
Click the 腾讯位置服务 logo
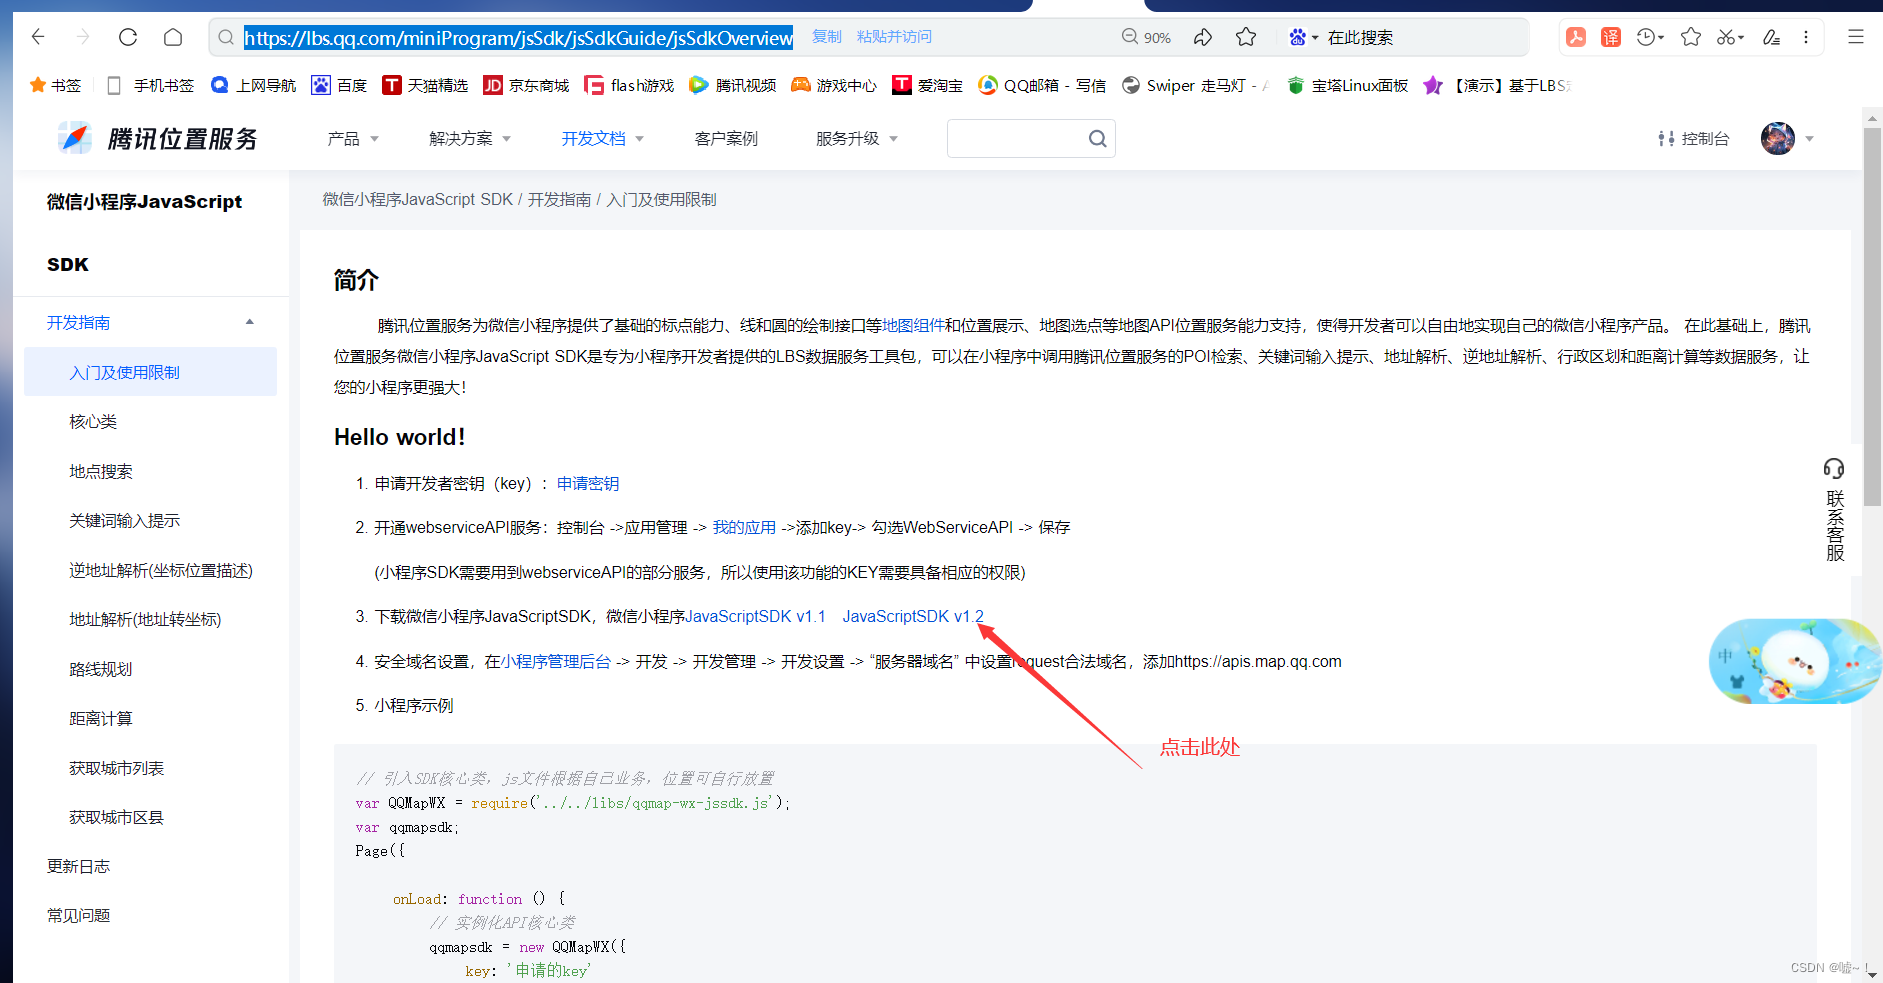point(158,138)
